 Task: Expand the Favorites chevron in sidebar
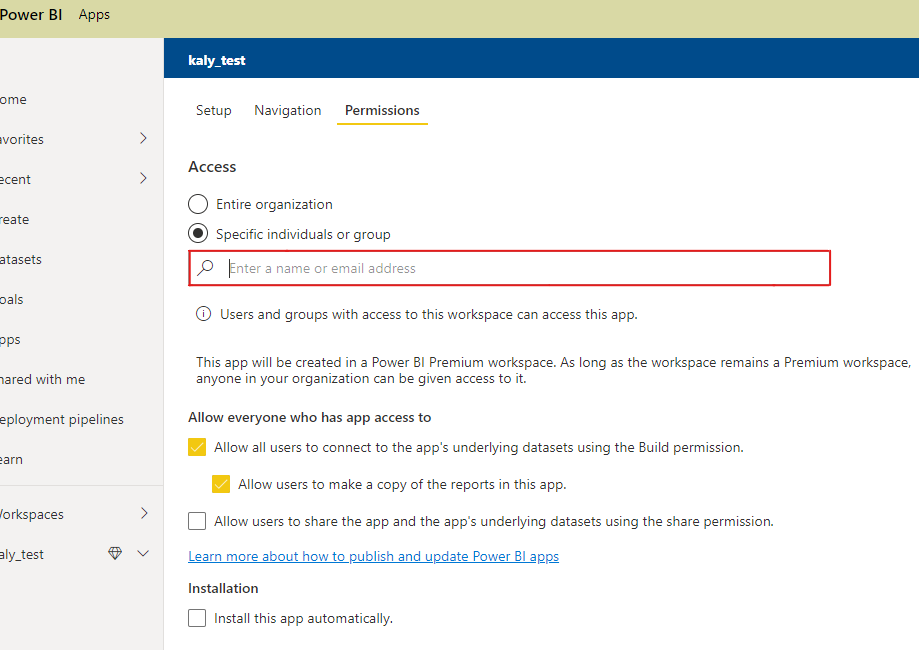click(144, 138)
